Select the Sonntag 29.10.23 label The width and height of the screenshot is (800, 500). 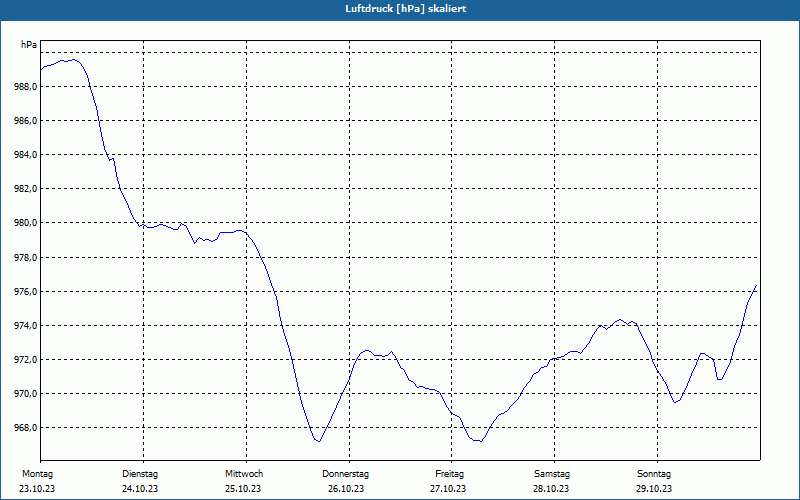[x=654, y=481]
